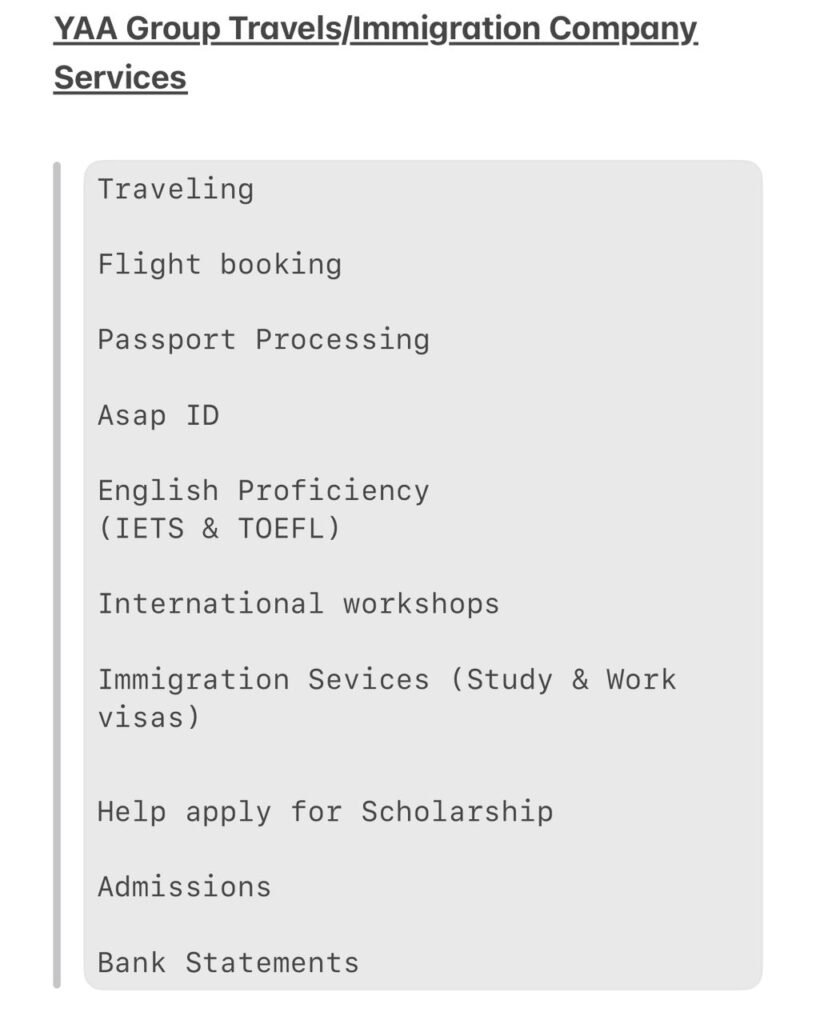
Task: Click the word Immigration in the heading
Action: coord(447,30)
